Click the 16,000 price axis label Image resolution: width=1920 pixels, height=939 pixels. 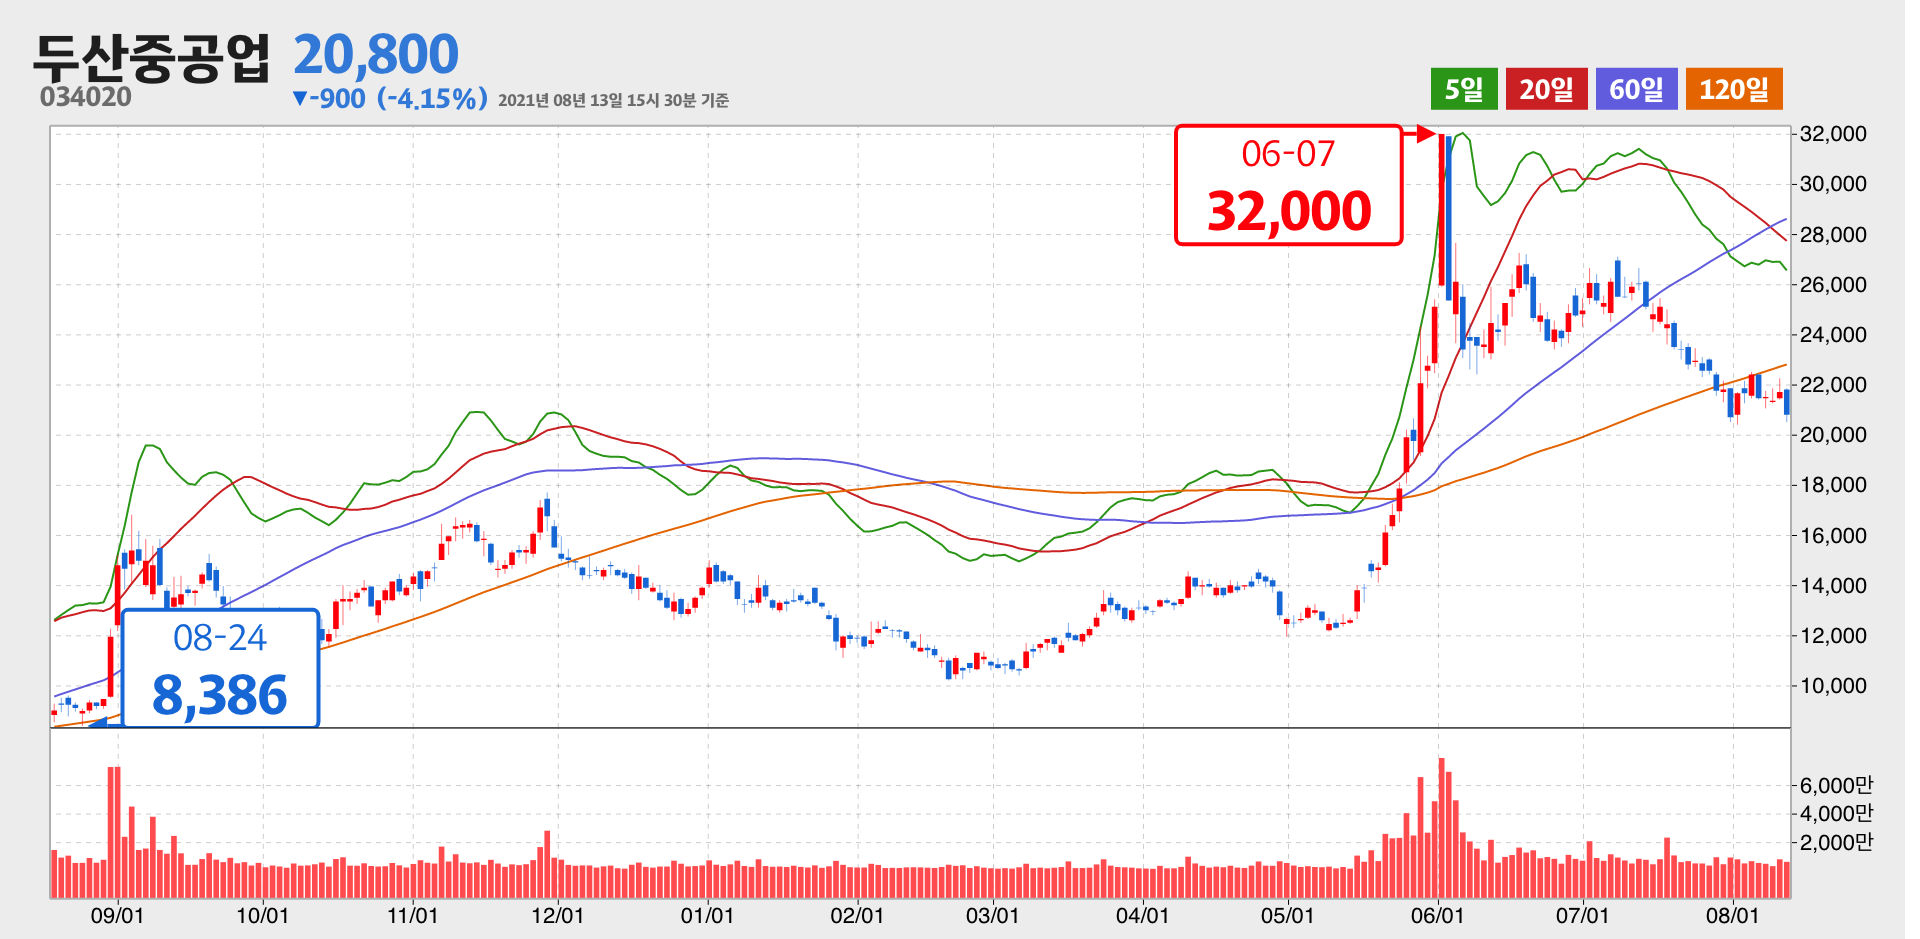(1833, 536)
